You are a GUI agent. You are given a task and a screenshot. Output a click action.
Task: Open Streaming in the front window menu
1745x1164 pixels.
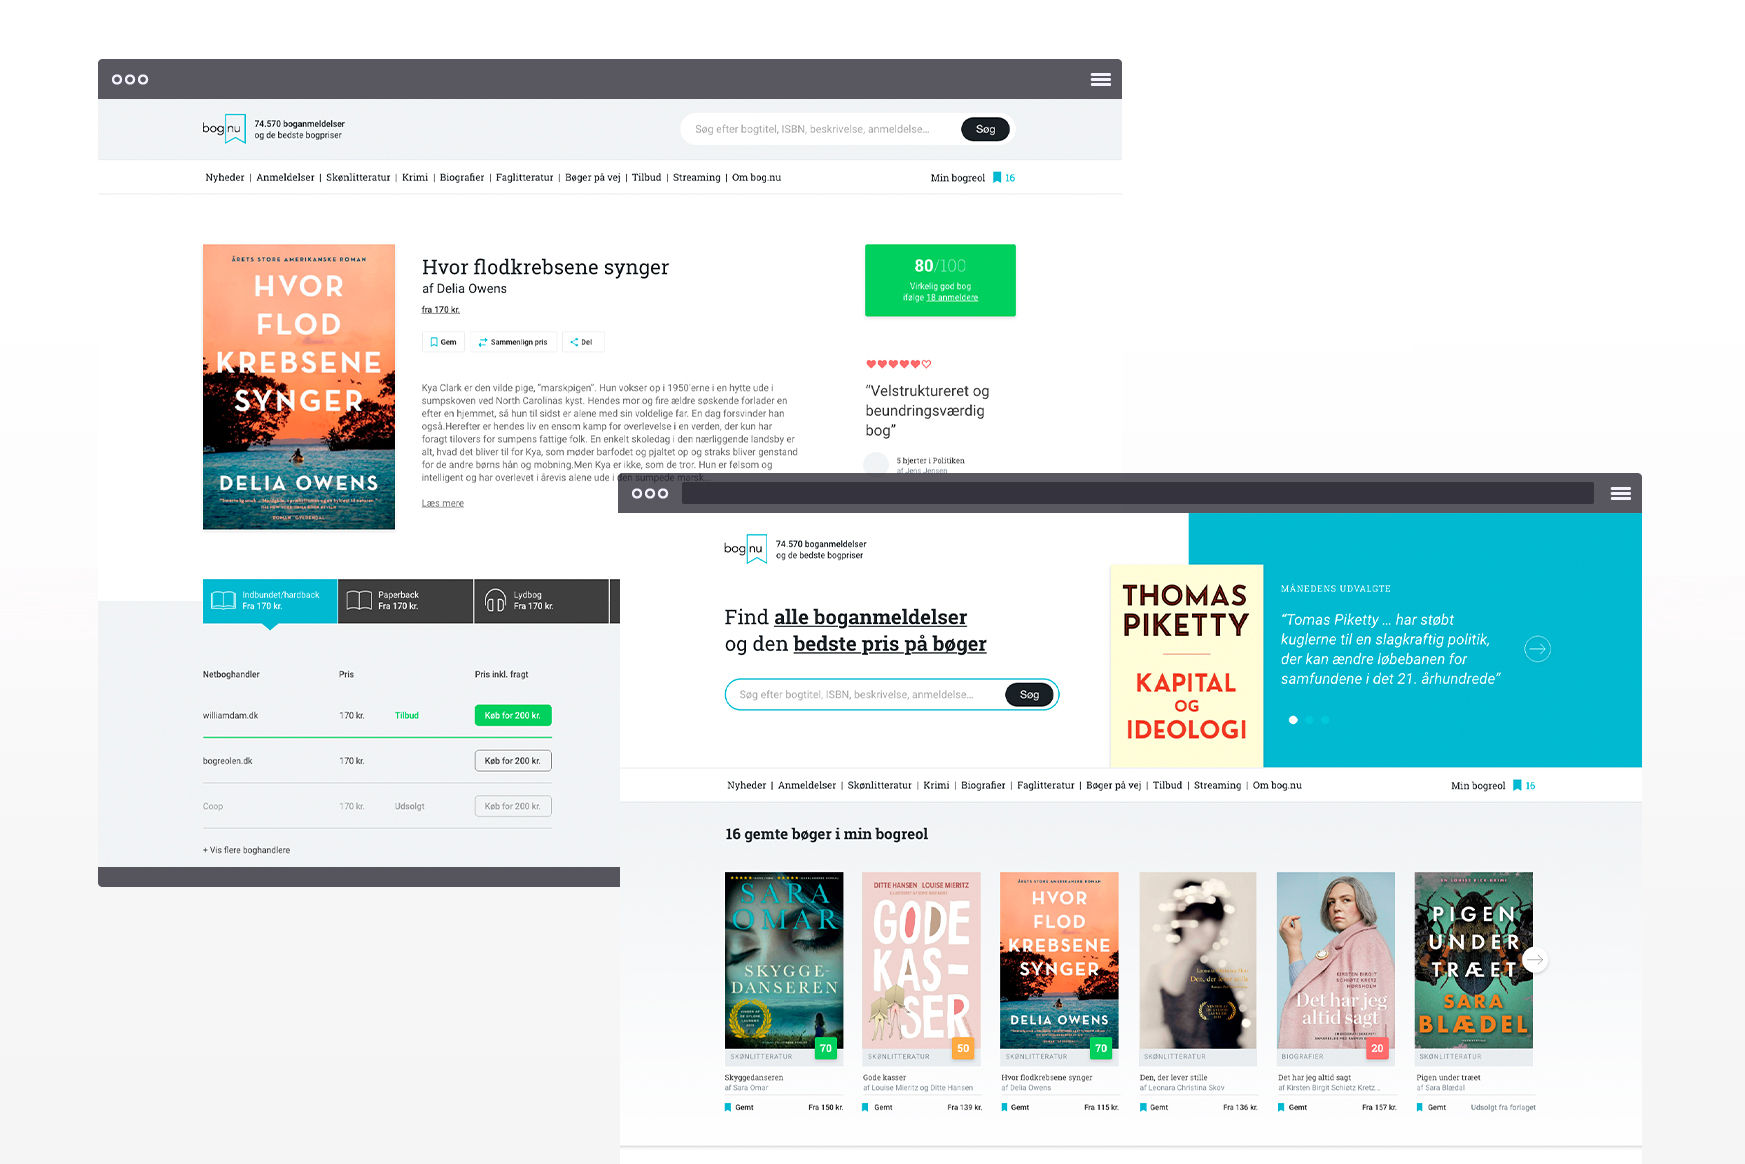tap(1217, 786)
